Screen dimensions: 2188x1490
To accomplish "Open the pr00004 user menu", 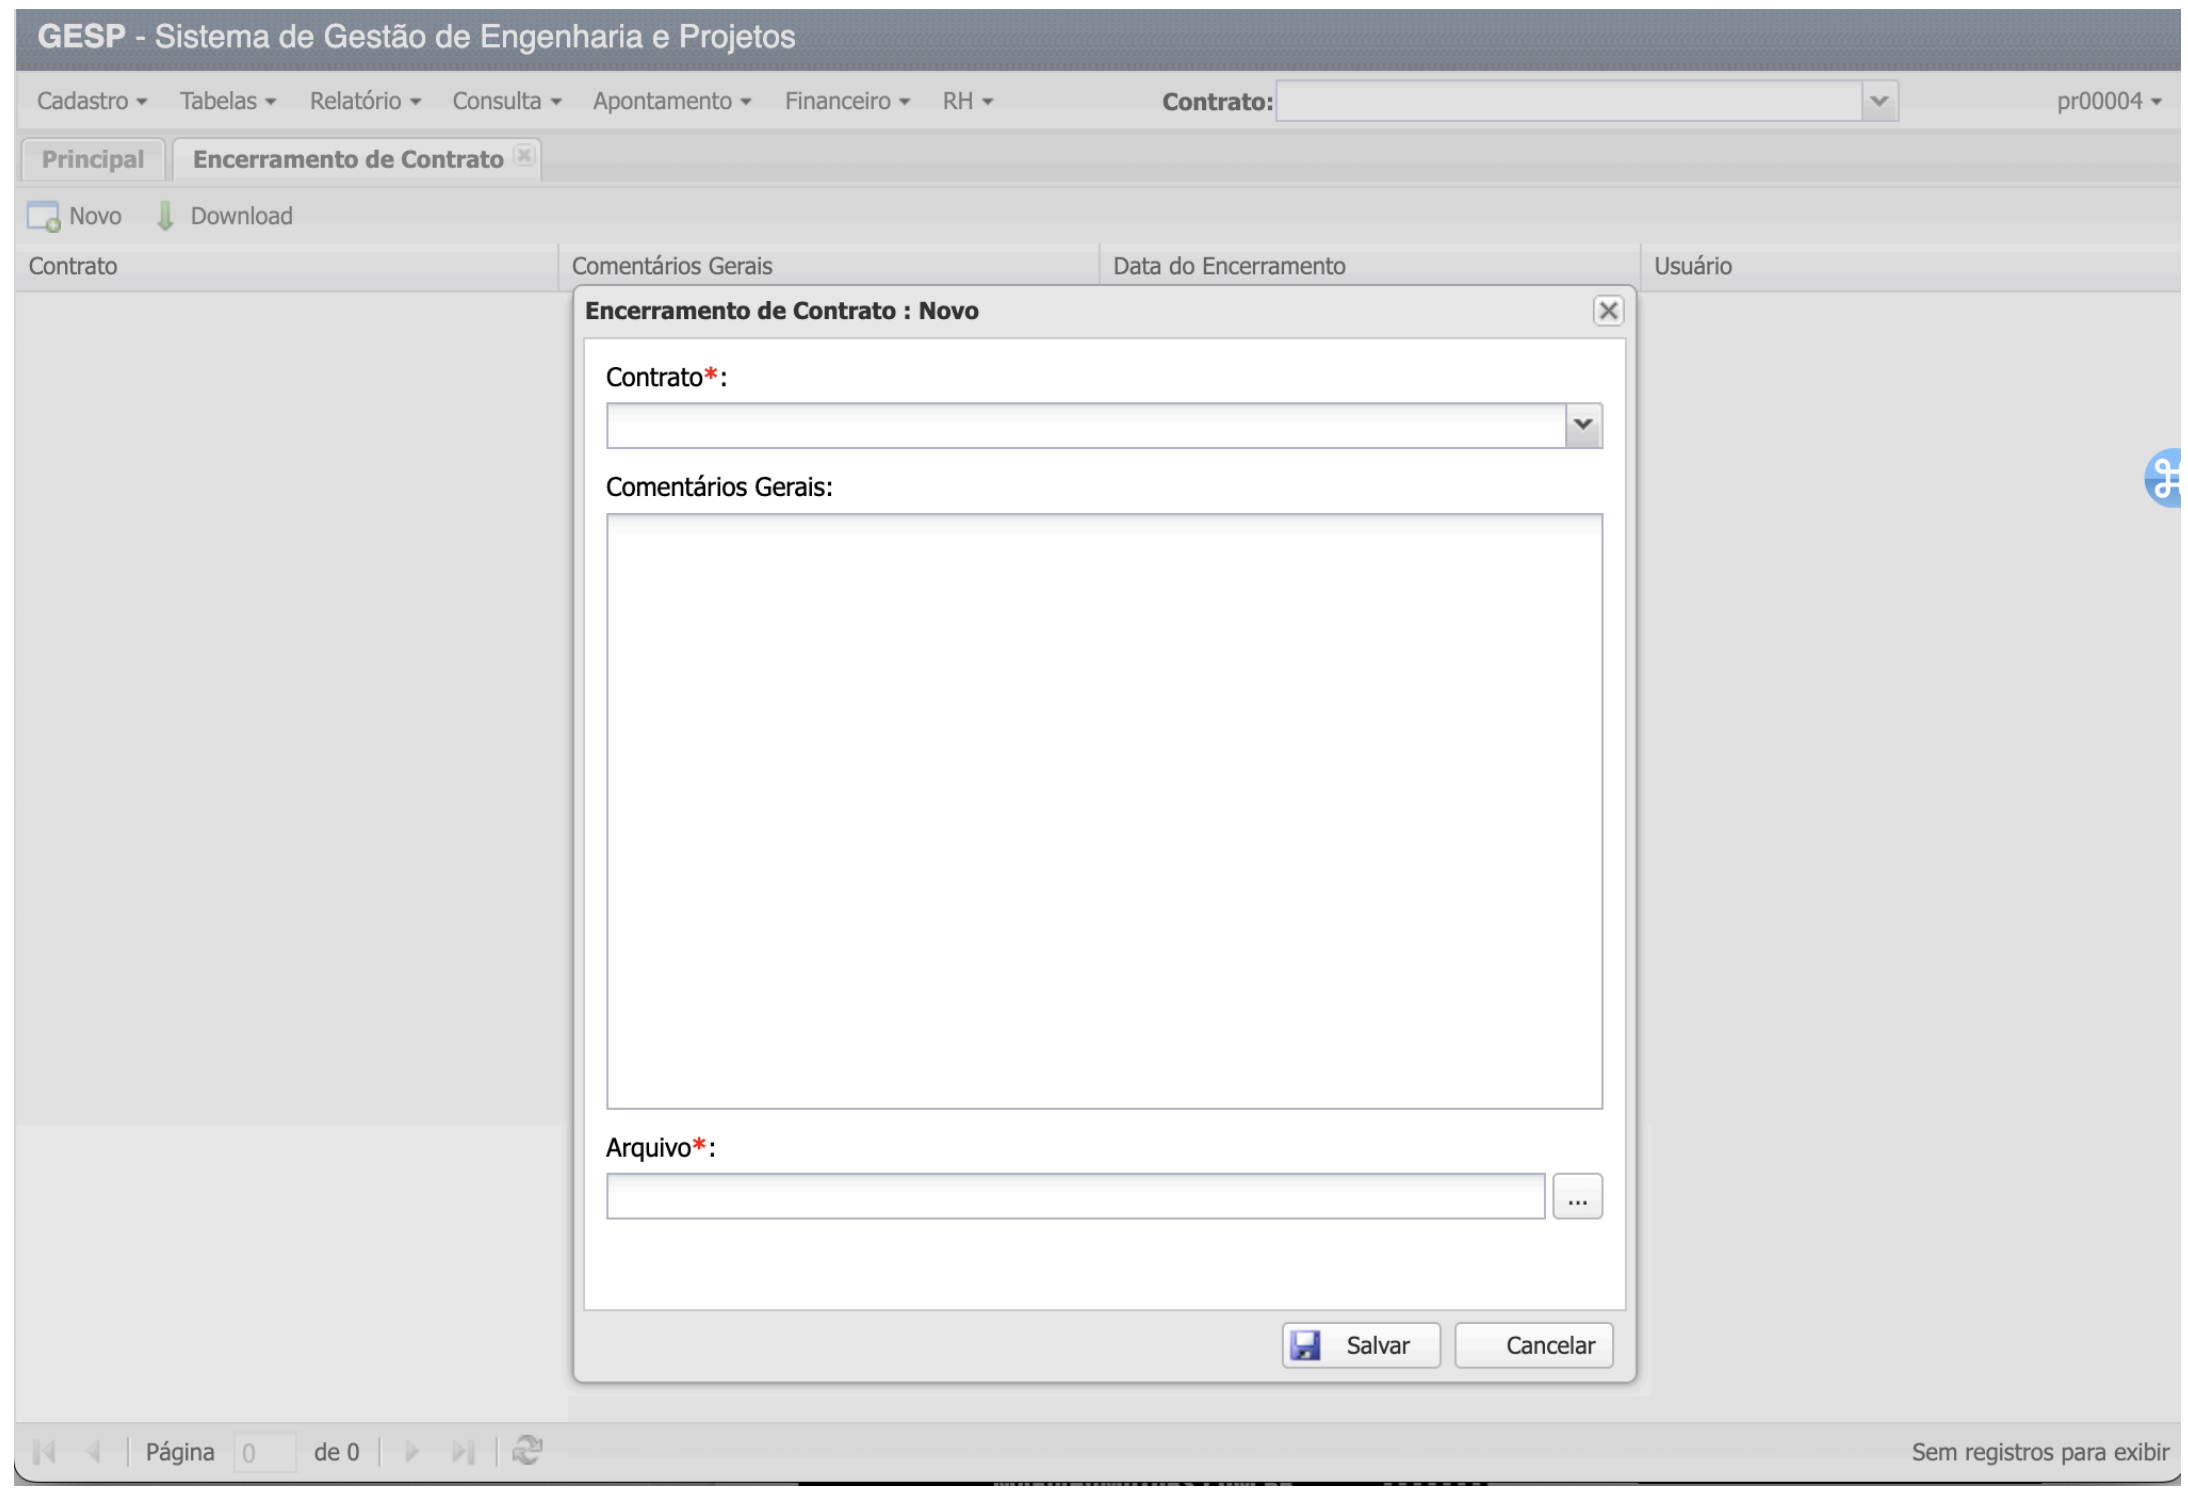I will pos(2108,101).
